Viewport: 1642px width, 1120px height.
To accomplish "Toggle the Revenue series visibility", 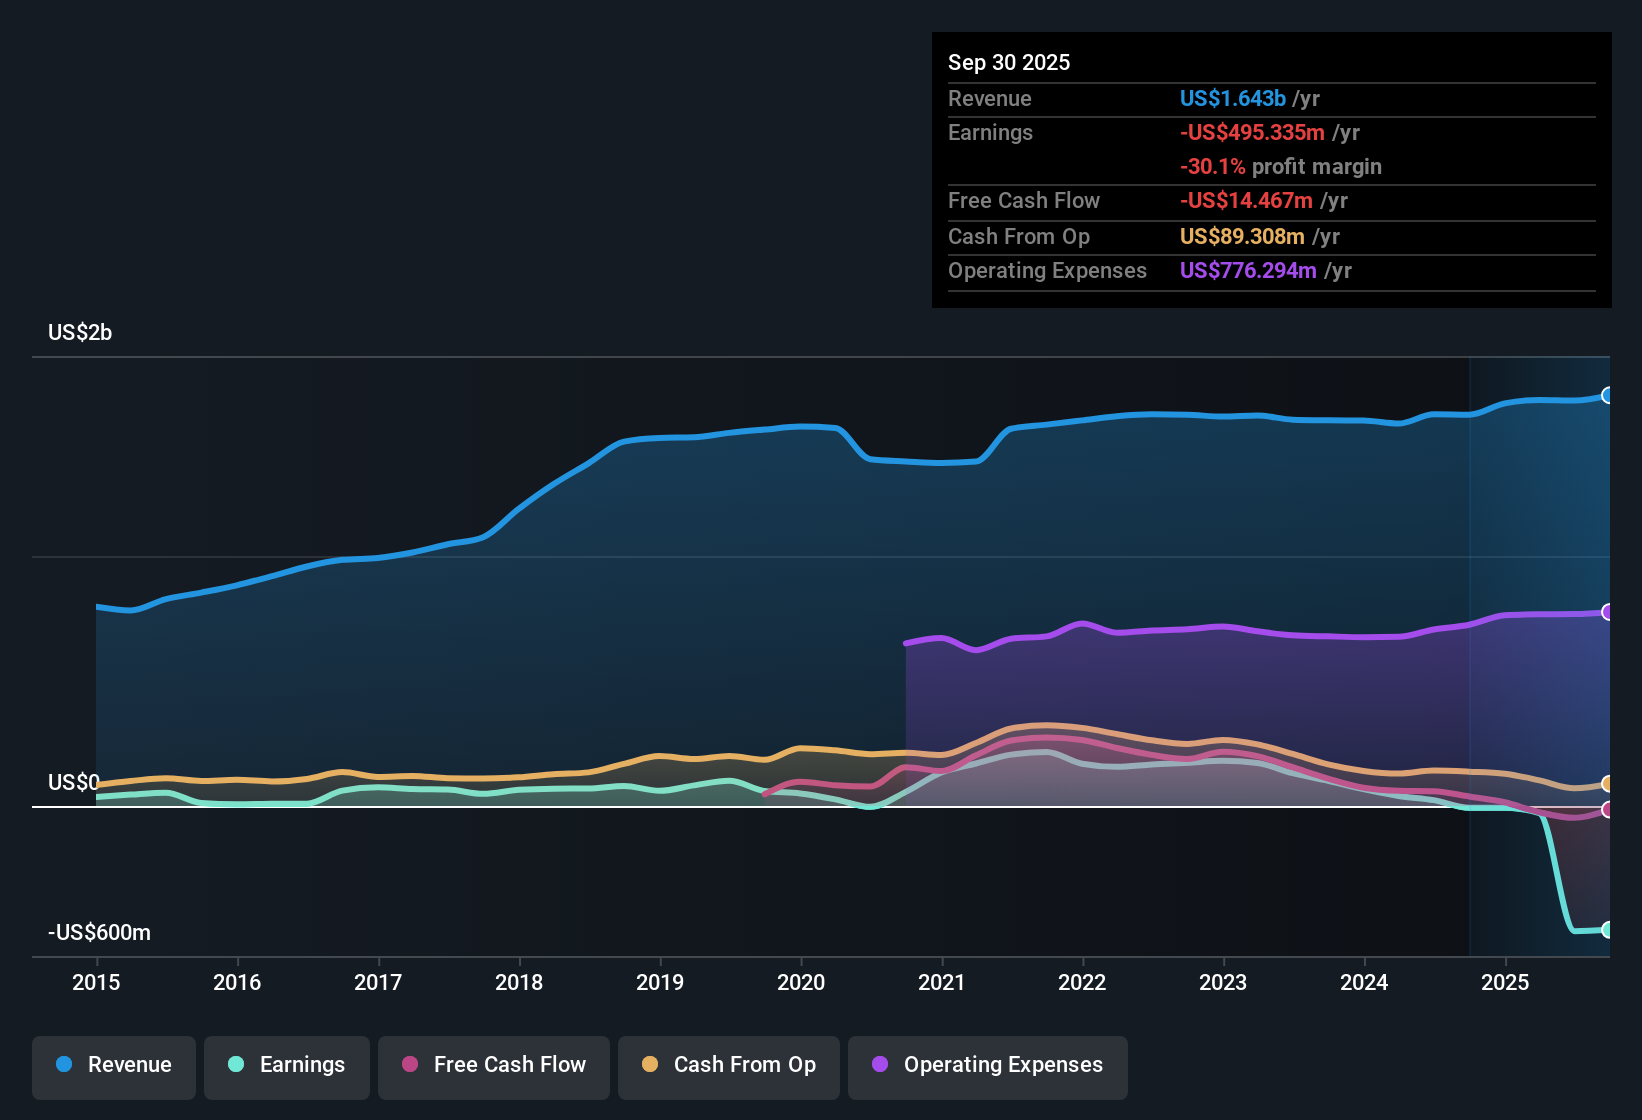I will tap(113, 1065).
